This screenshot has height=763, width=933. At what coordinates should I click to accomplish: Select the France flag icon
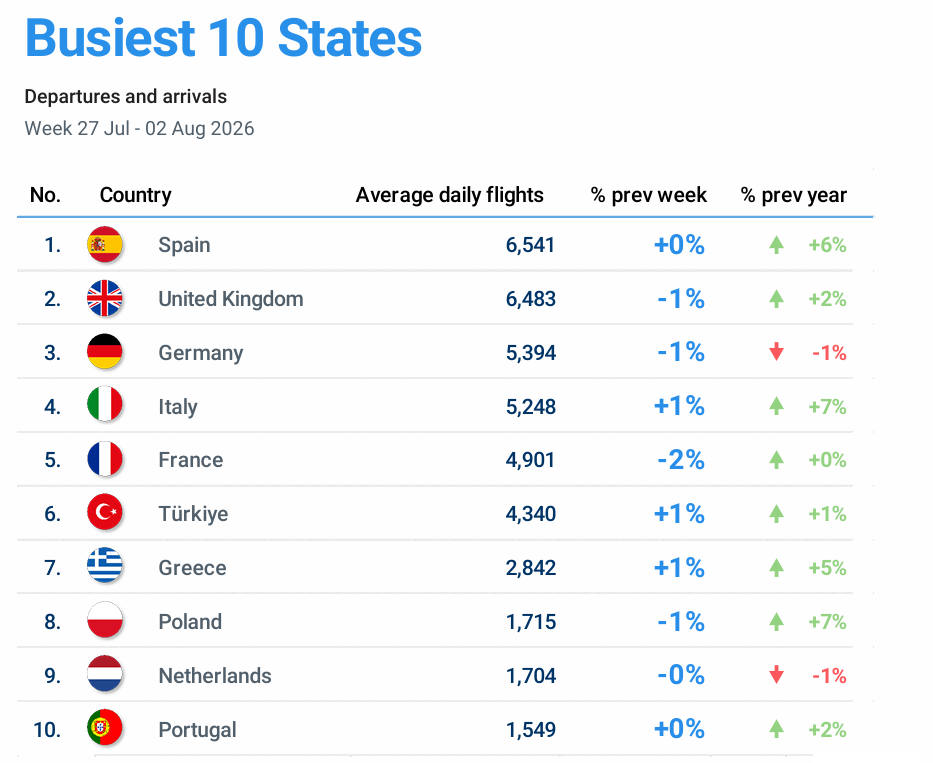click(x=105, y=458)
